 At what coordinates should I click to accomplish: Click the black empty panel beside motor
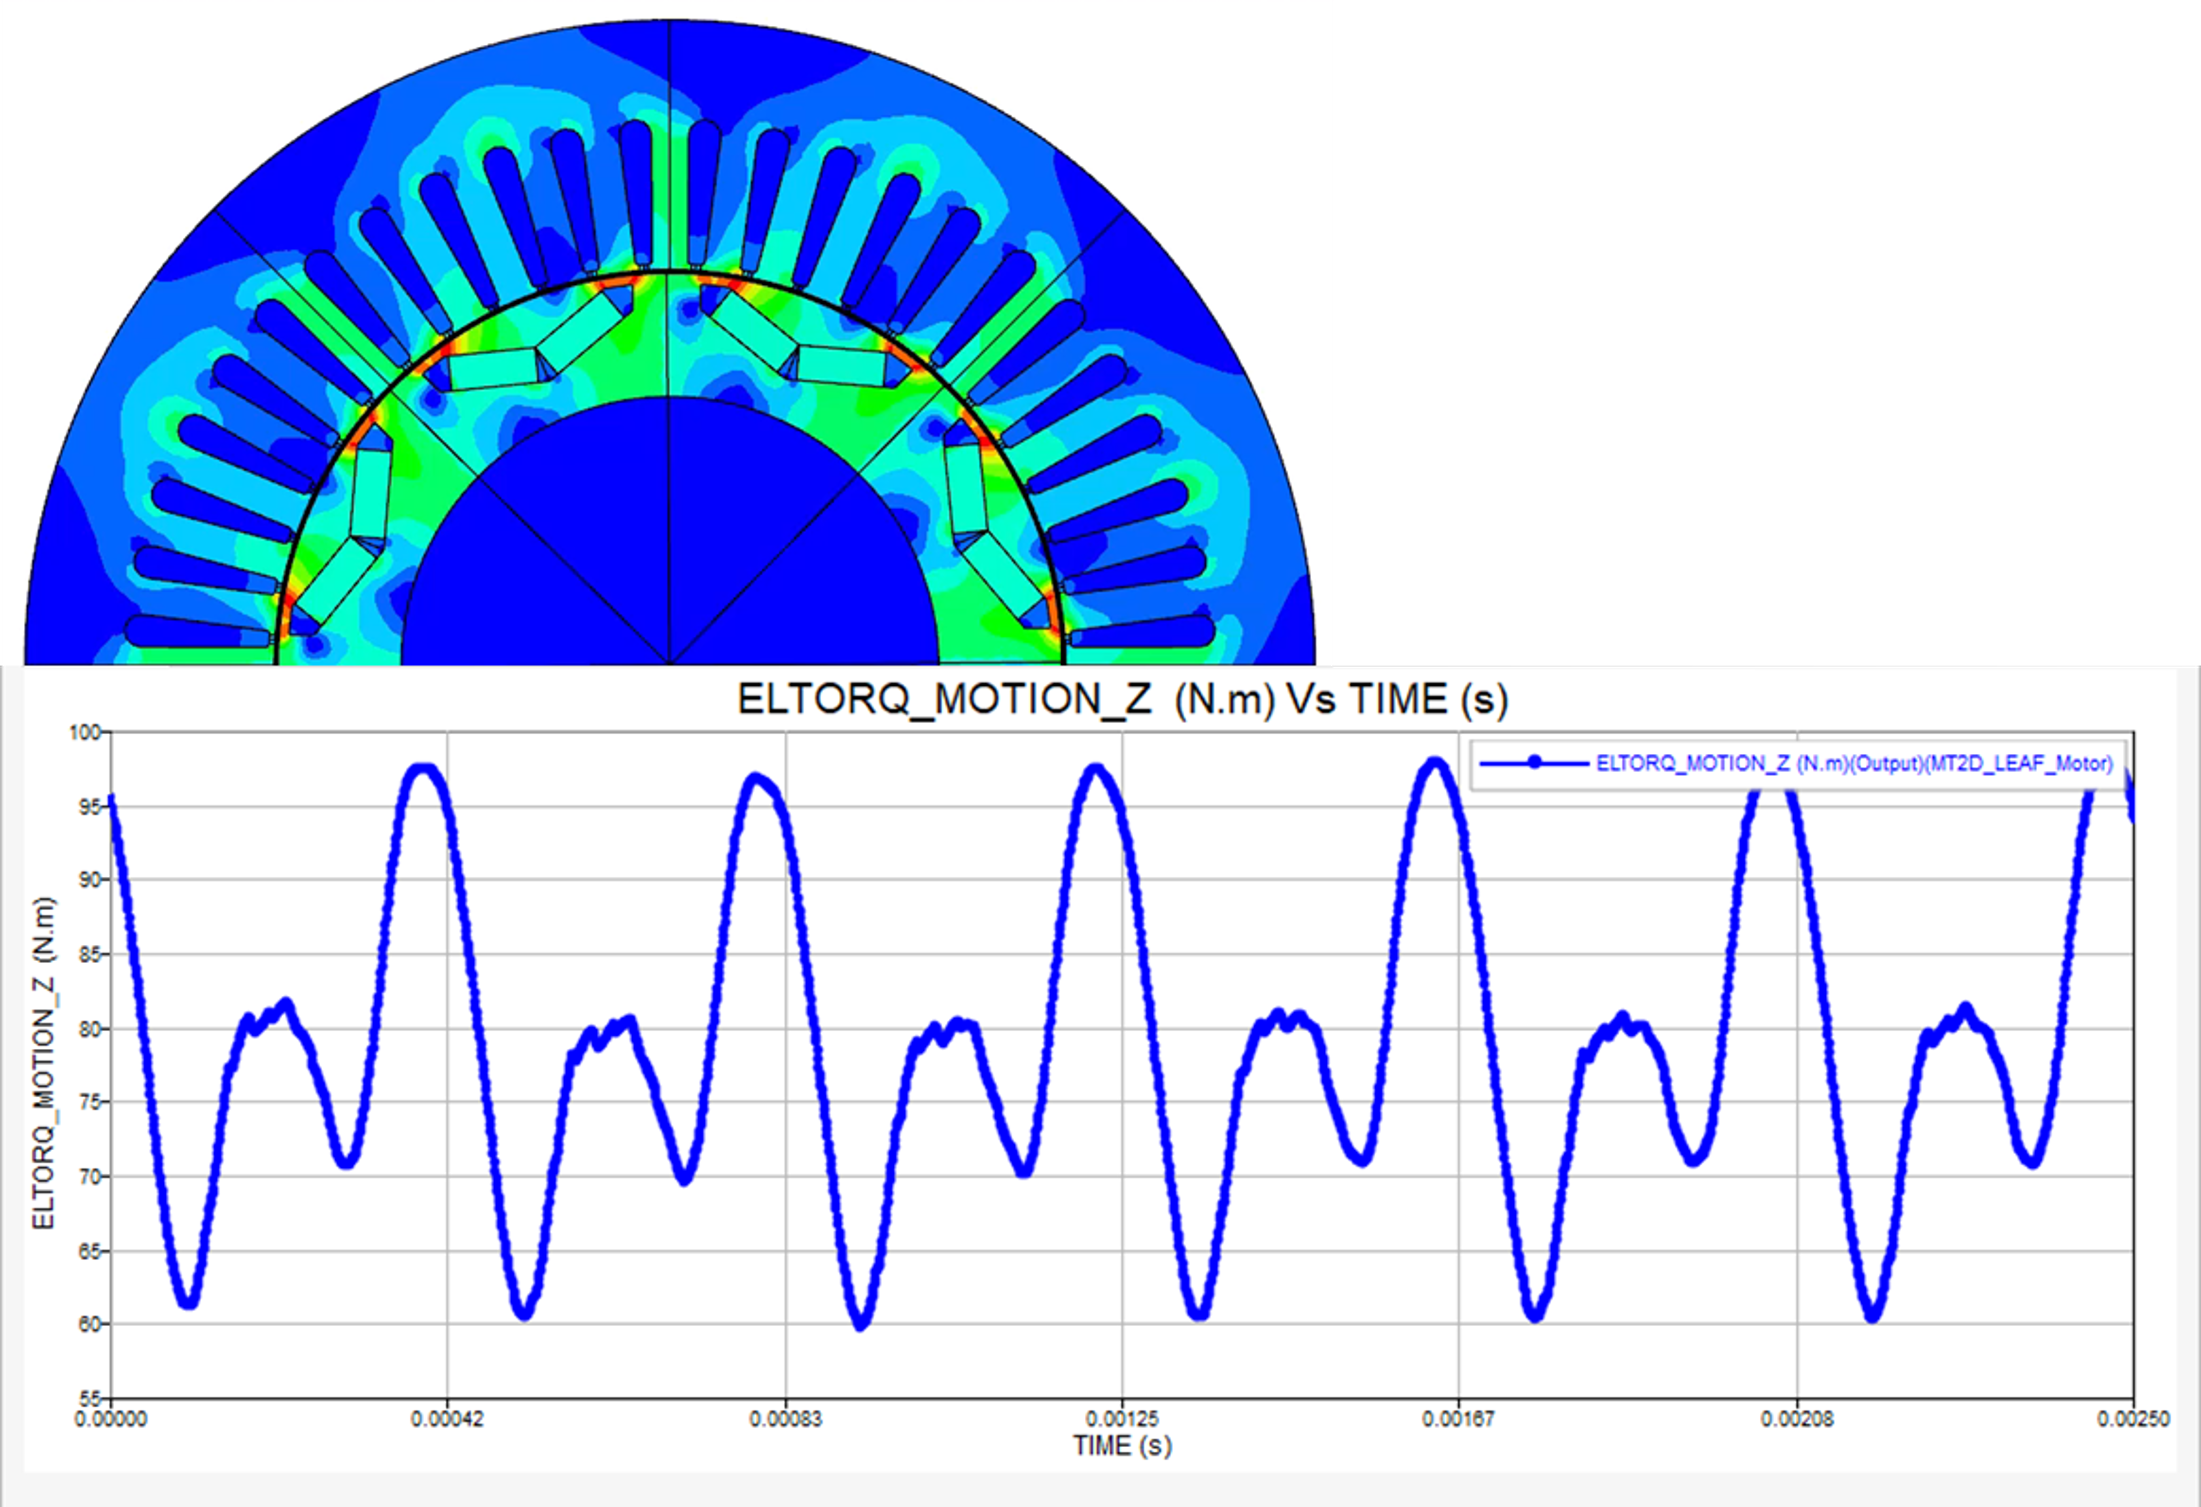tap(1767, 330)
